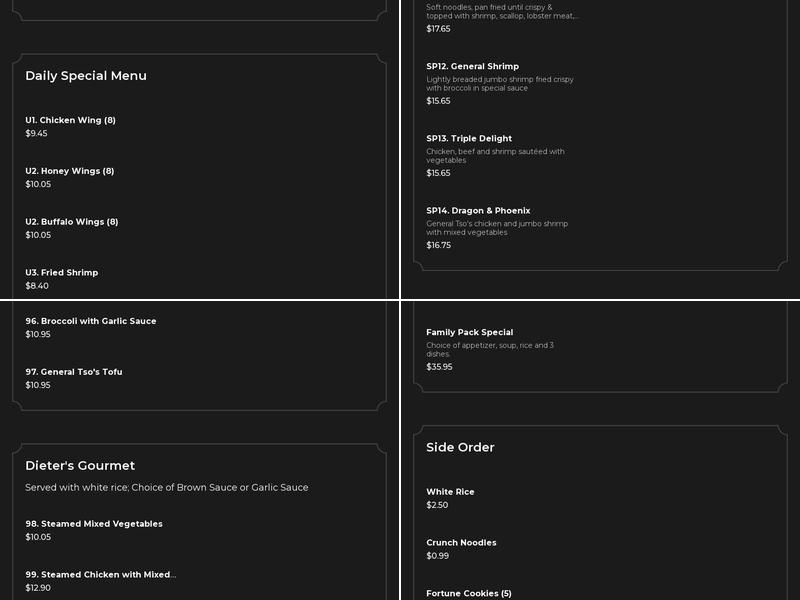The height and width of the screenshot is (600, 800).
Task: Open 98. Steamed Mixed Vegetables
Action: click(x=94, y=524)
